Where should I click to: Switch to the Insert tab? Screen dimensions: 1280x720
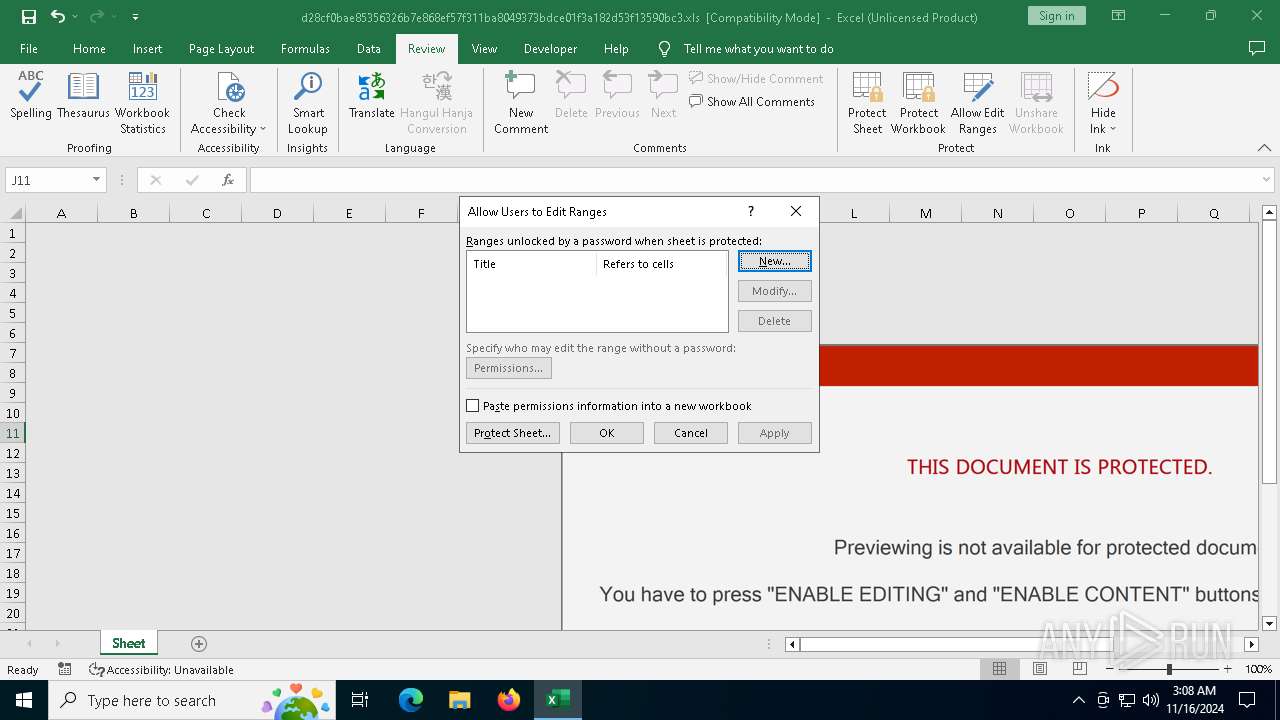click(x=147, y=49)
